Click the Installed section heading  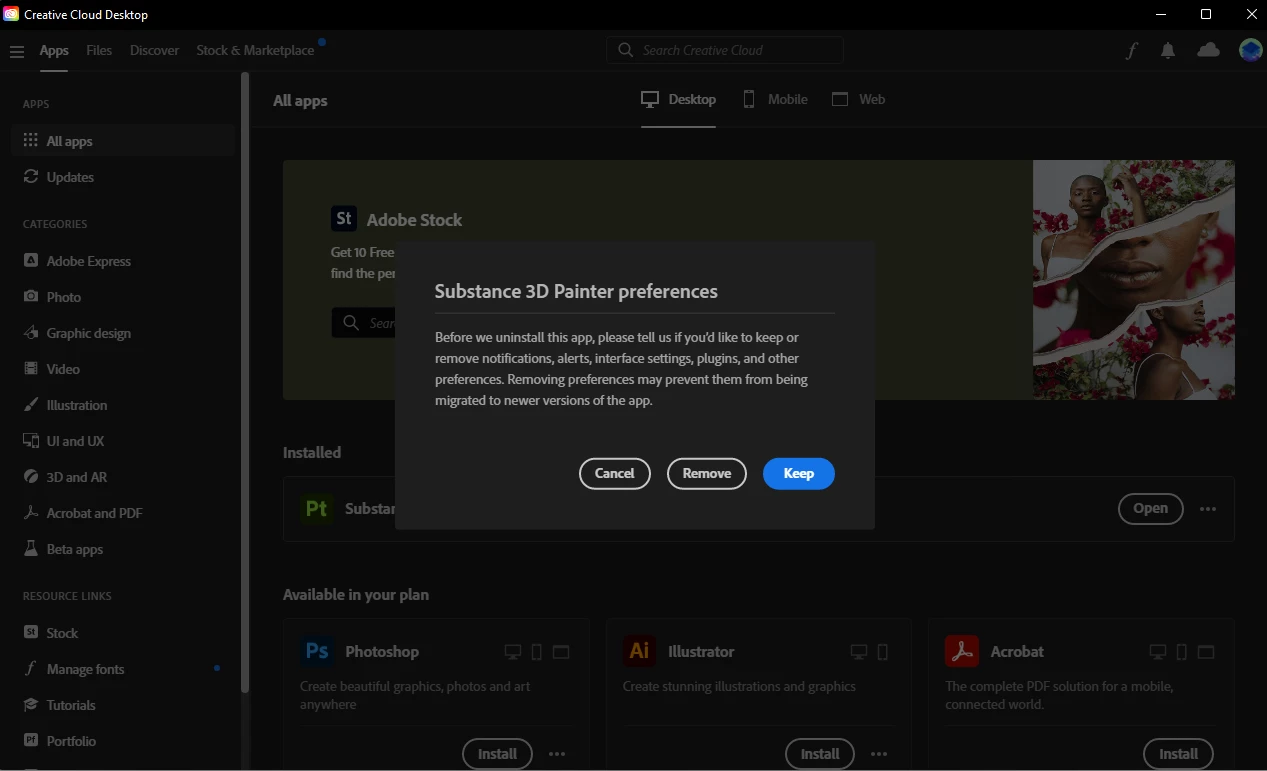click(x=312, y=452)
